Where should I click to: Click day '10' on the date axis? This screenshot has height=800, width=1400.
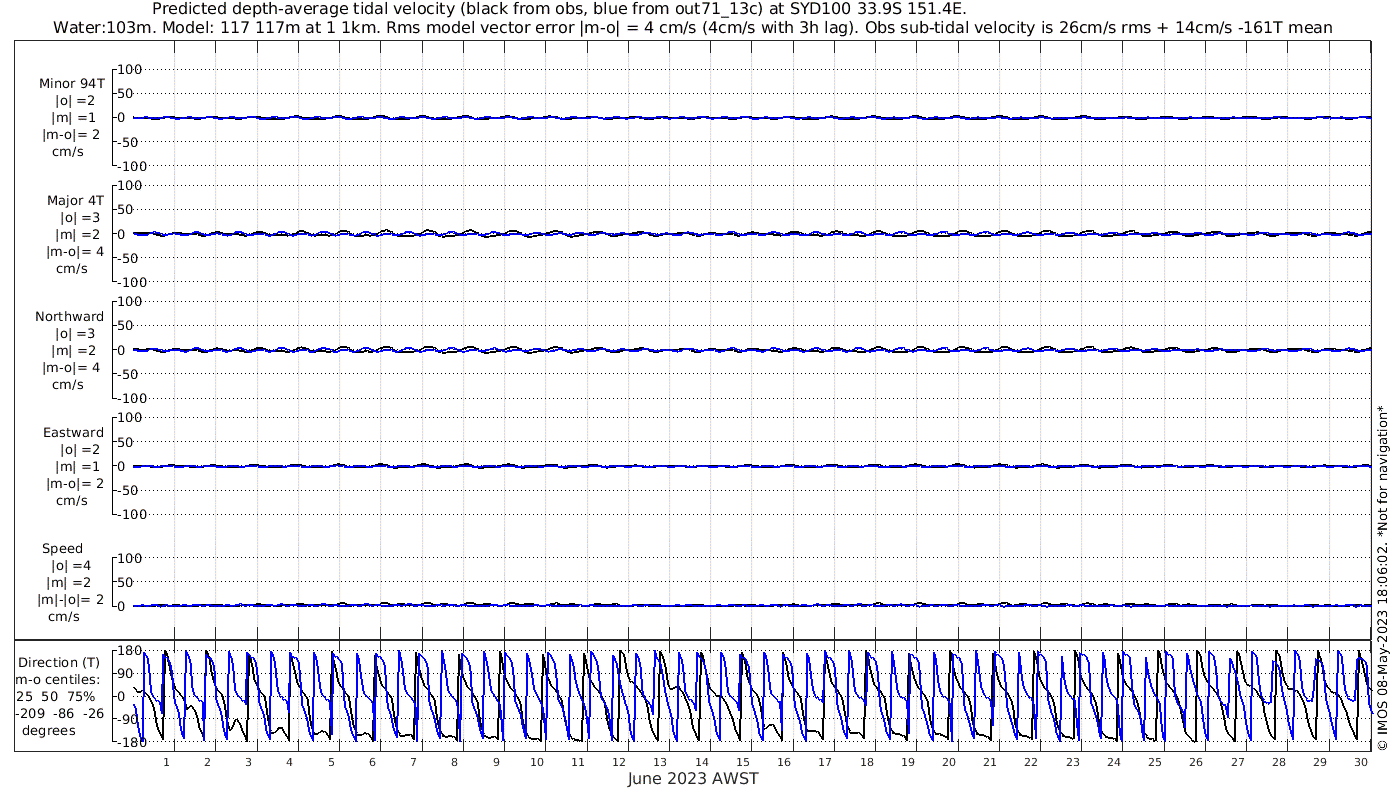[537, 762]
